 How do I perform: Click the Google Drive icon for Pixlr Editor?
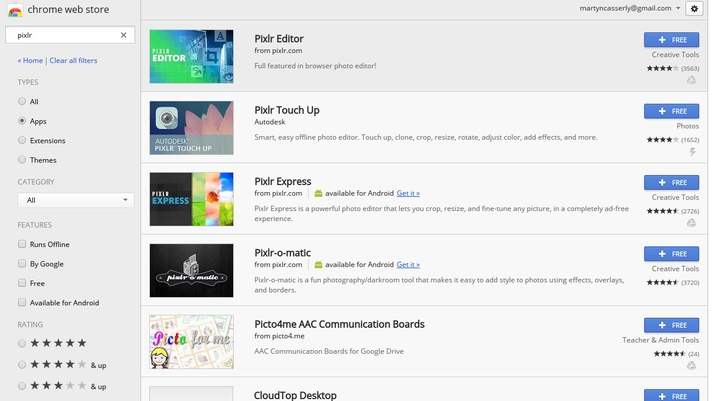click(690, 80)
